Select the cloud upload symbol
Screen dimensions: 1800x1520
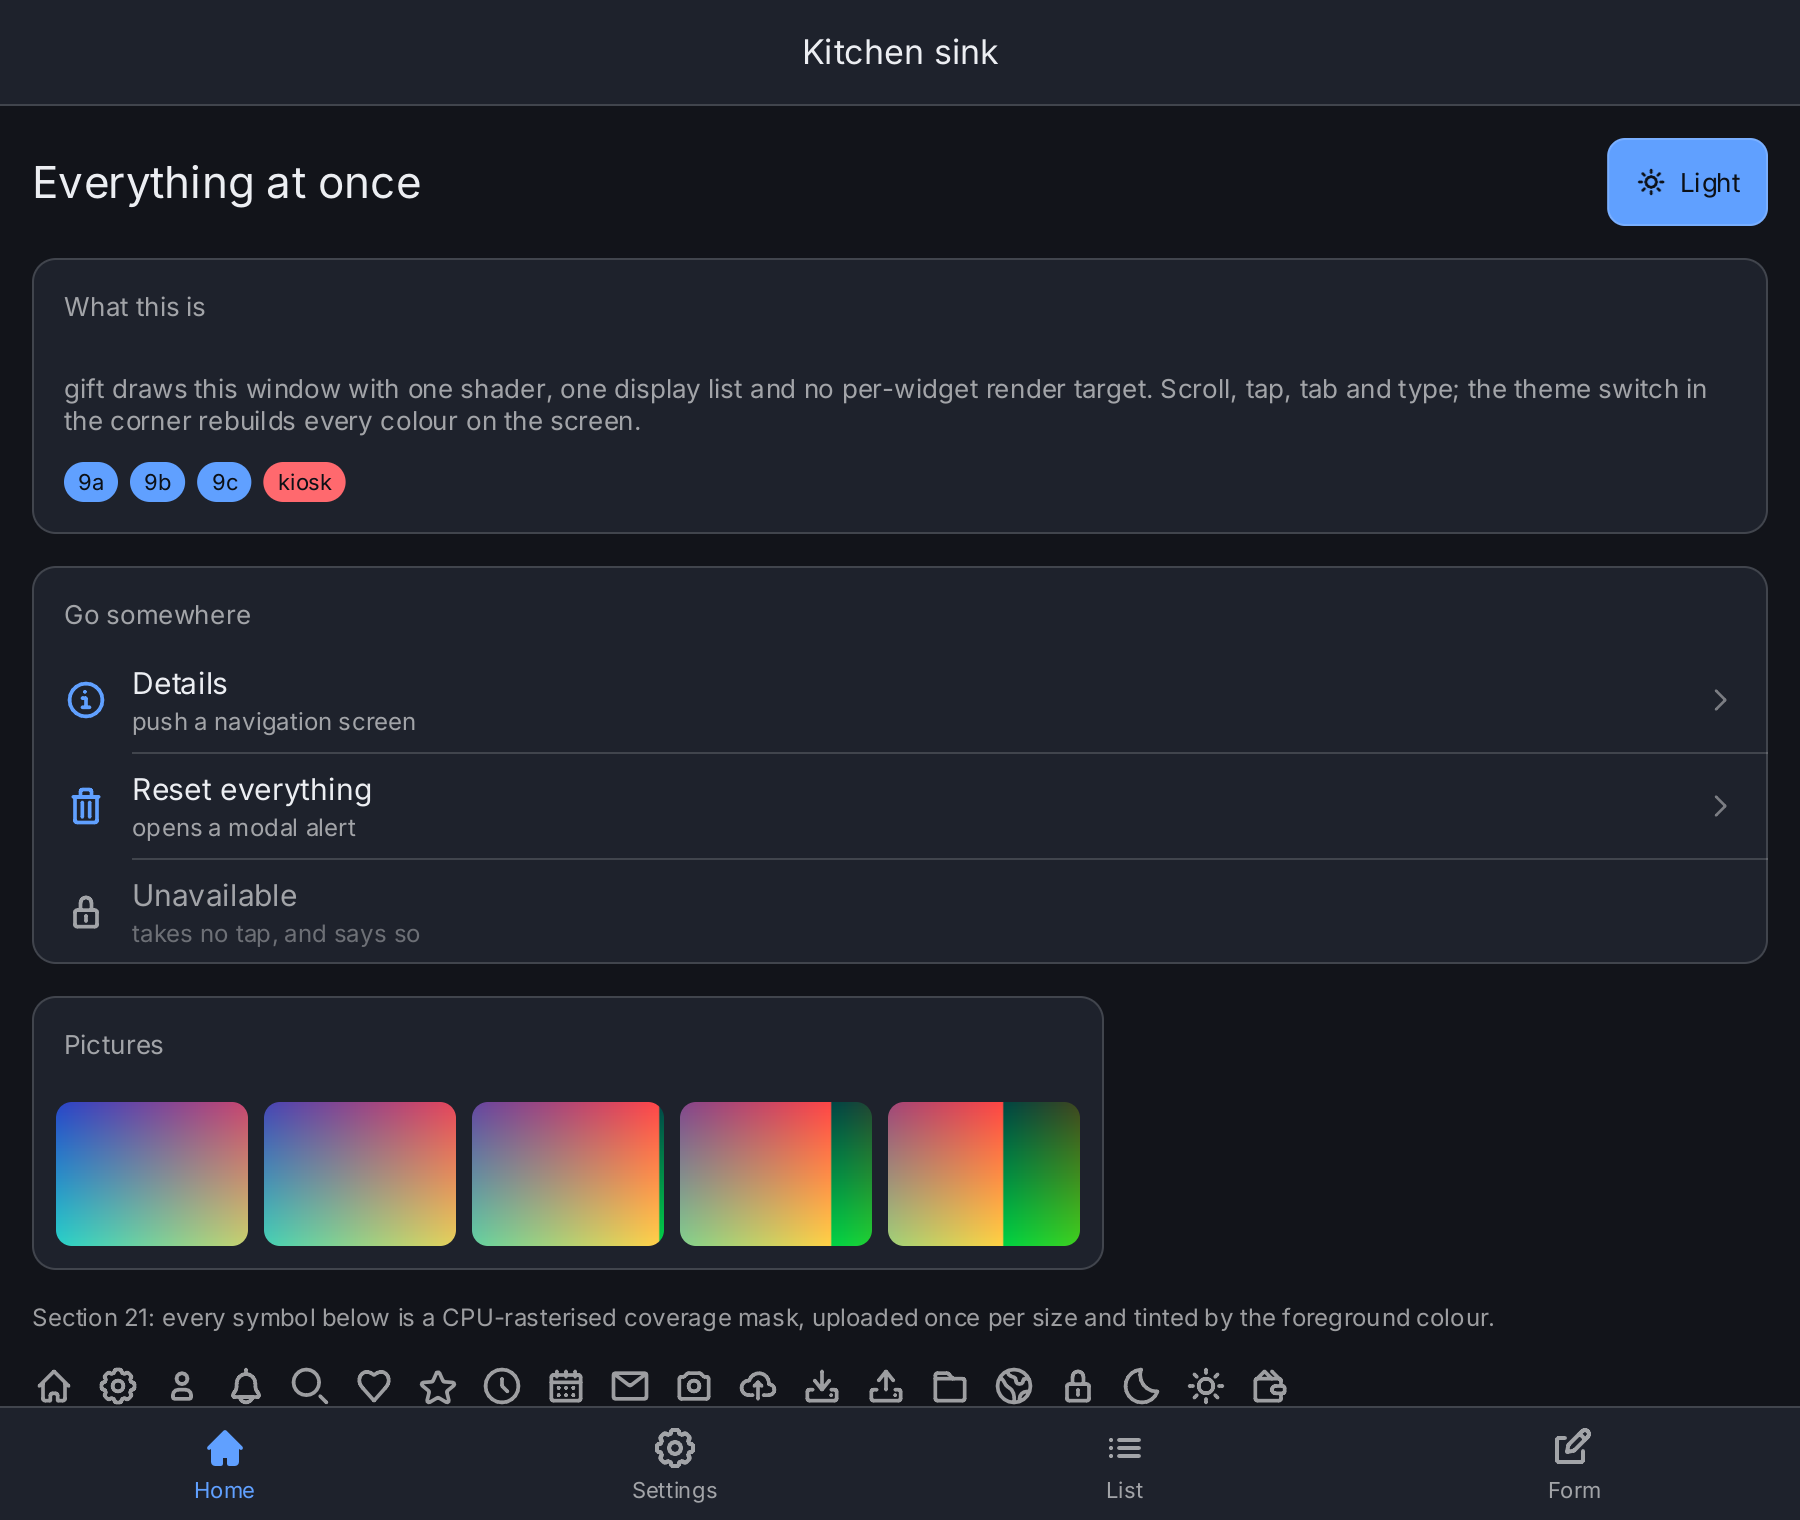pos(758,1386)
